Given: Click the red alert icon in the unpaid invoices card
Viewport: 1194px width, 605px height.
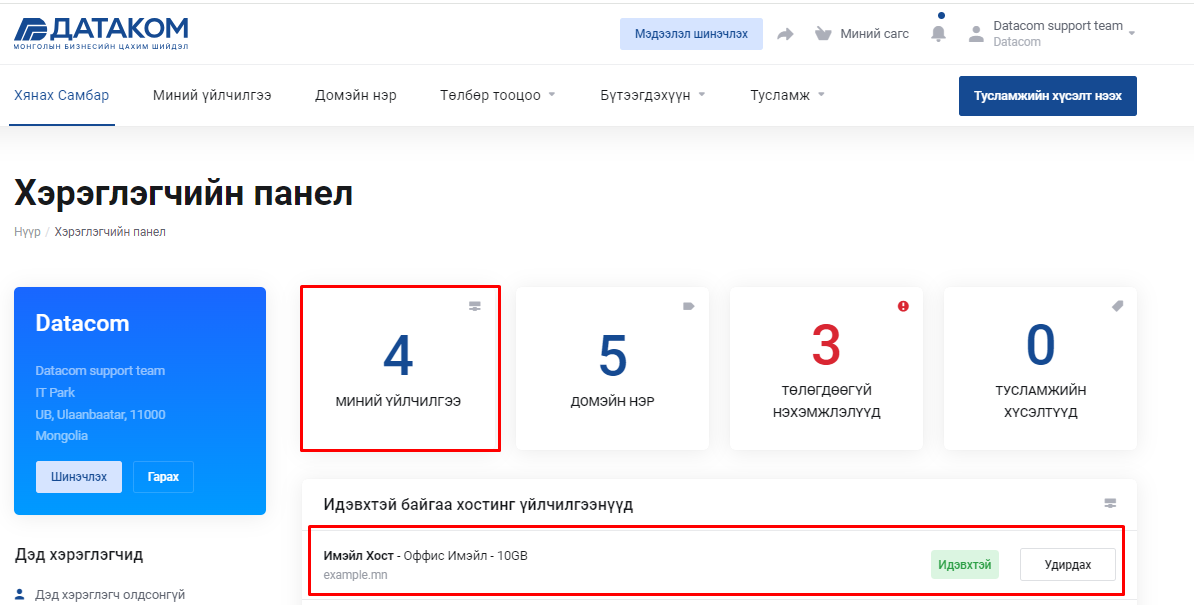Looking at the screenshot, I should point(903,306).
